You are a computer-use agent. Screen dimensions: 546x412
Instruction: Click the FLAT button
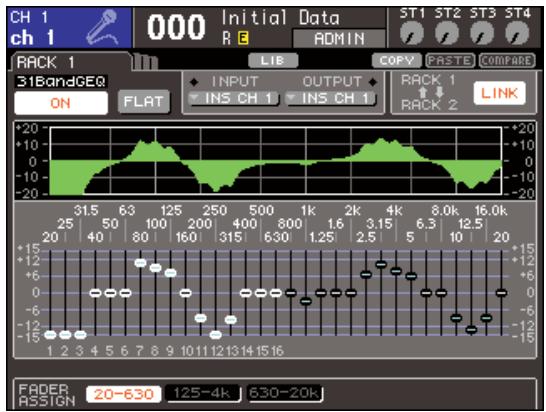click(144, 102)
